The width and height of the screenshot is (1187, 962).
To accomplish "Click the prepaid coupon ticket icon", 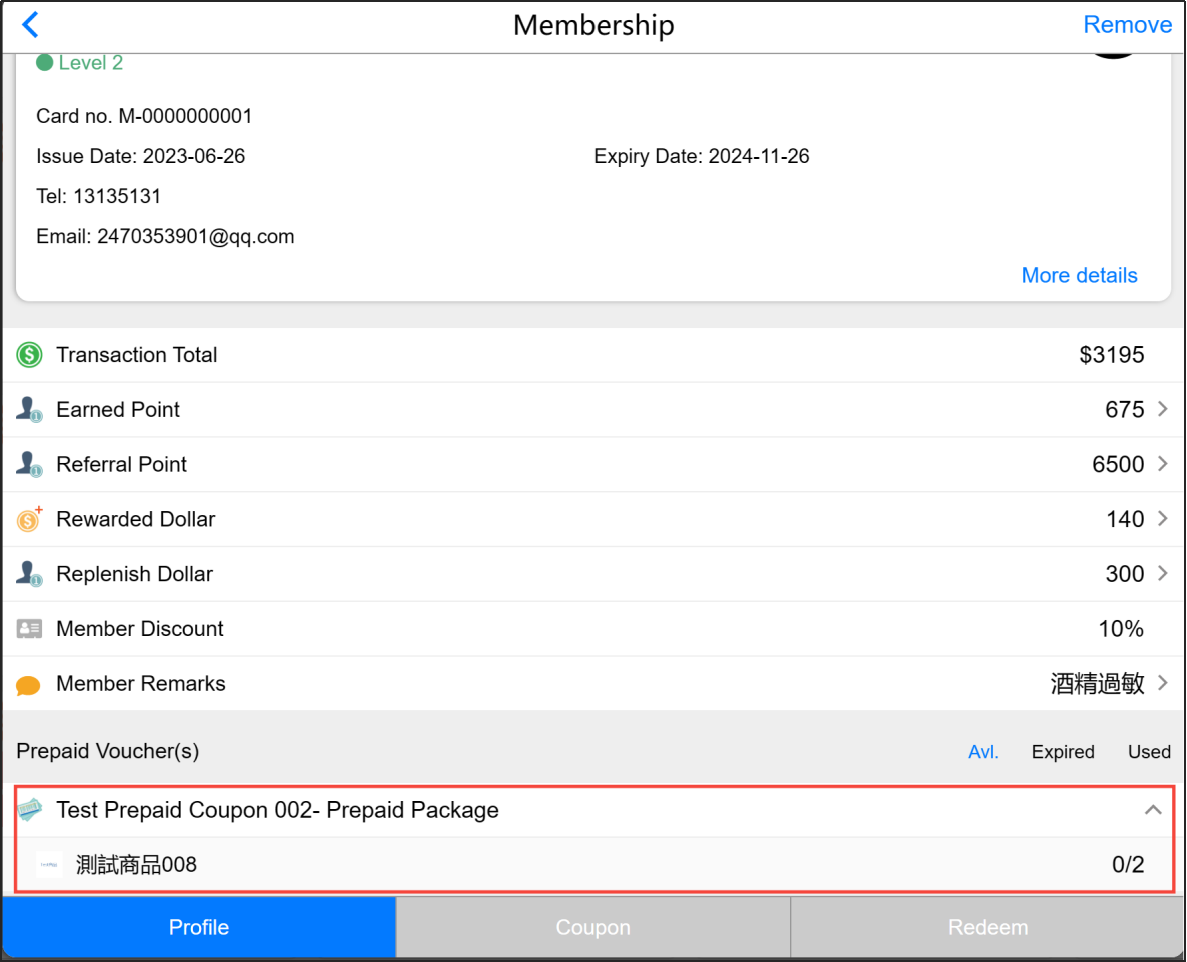I will point(30,810).
